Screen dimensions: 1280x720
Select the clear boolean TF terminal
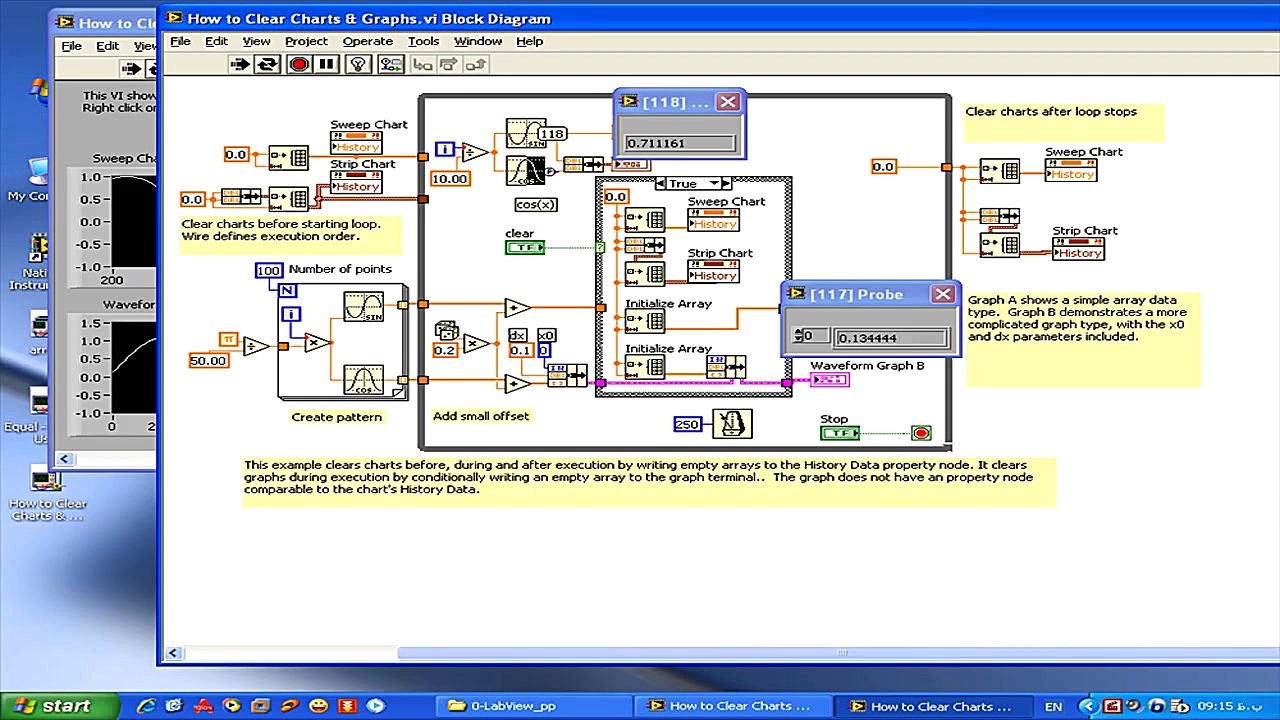tap(525, 247)
